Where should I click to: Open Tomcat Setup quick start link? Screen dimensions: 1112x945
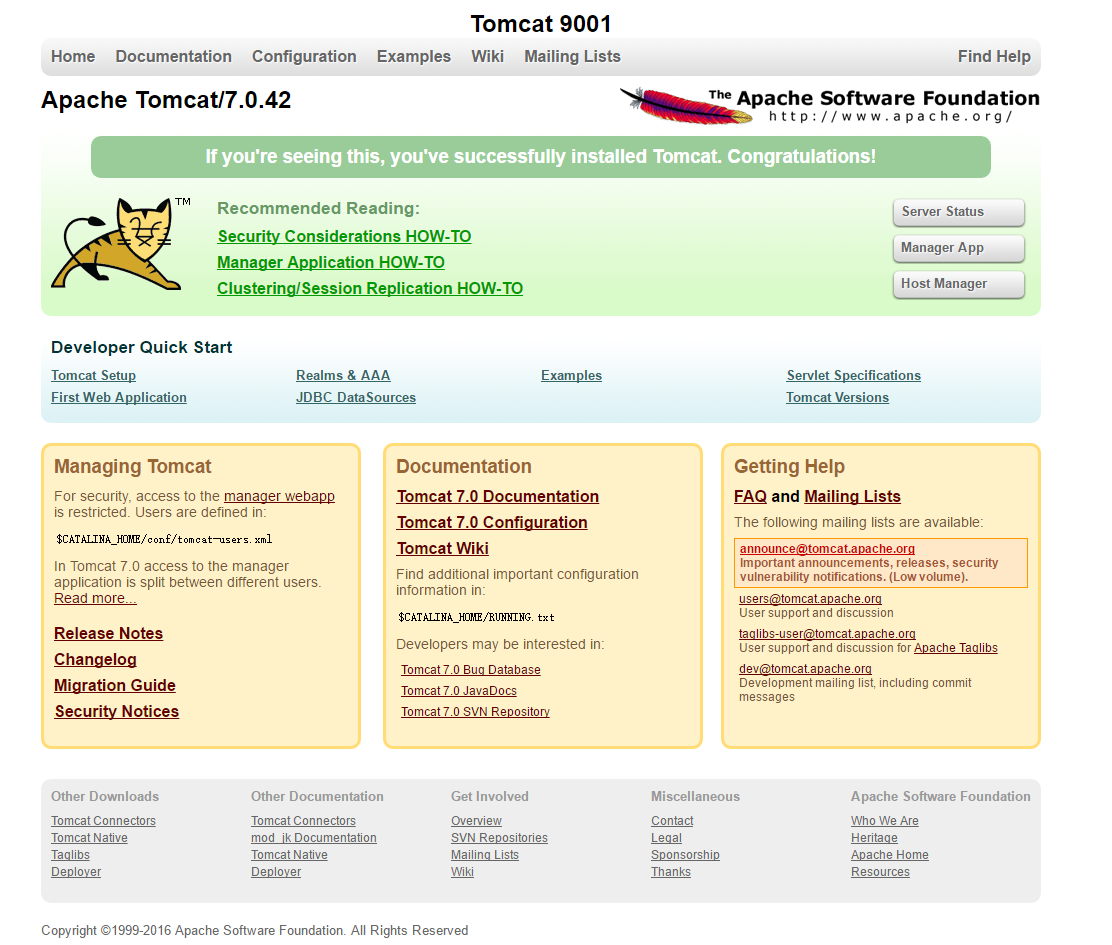[x=94, y=376]
